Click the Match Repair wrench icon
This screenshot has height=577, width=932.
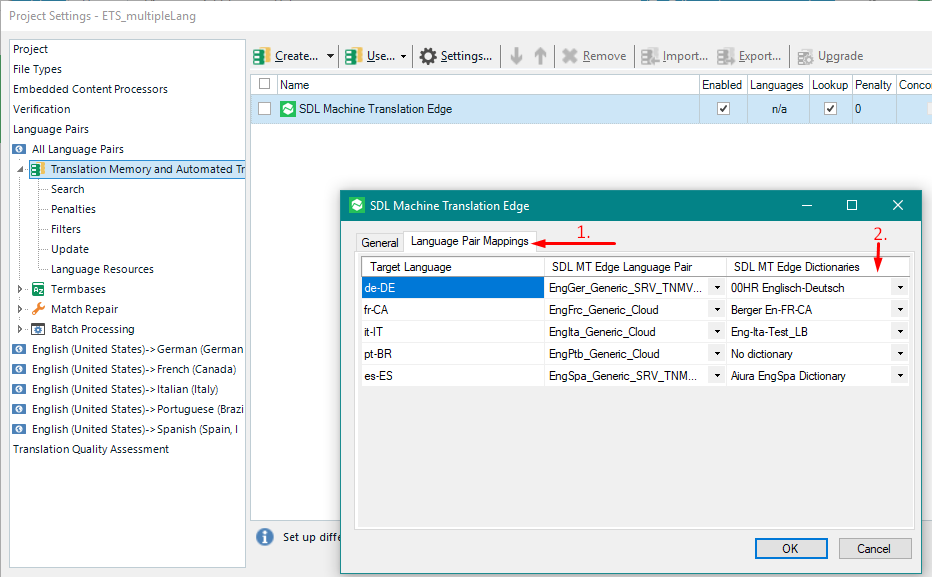(38, 309)
